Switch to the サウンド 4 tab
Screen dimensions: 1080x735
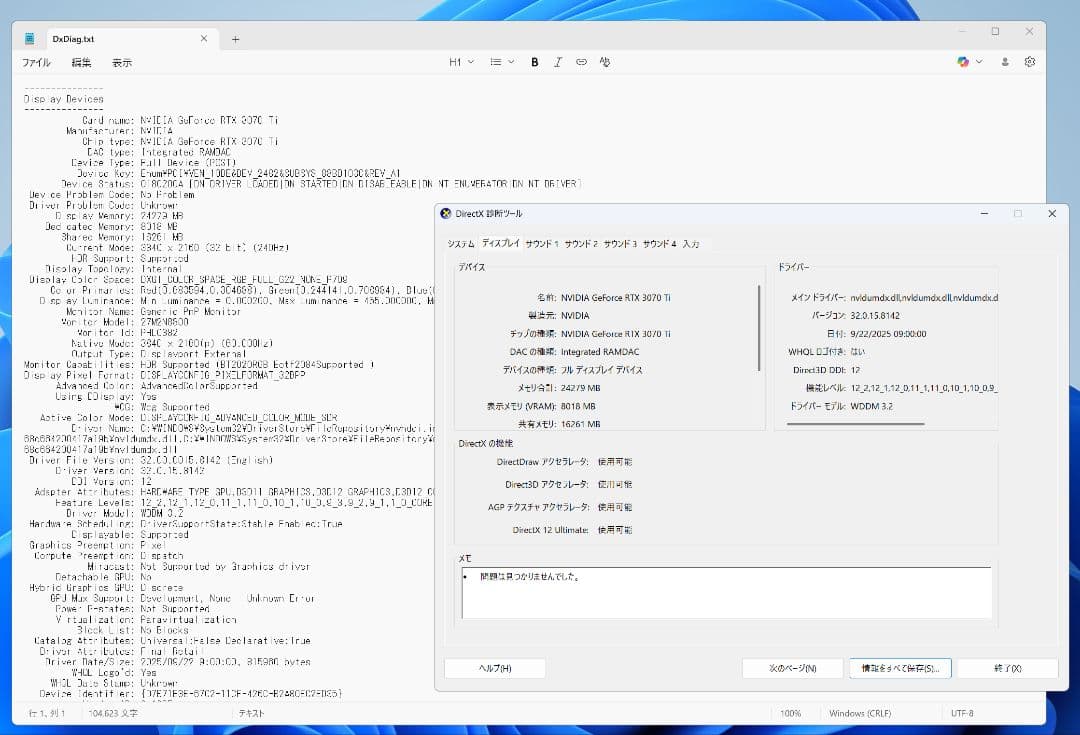(660, 244)
